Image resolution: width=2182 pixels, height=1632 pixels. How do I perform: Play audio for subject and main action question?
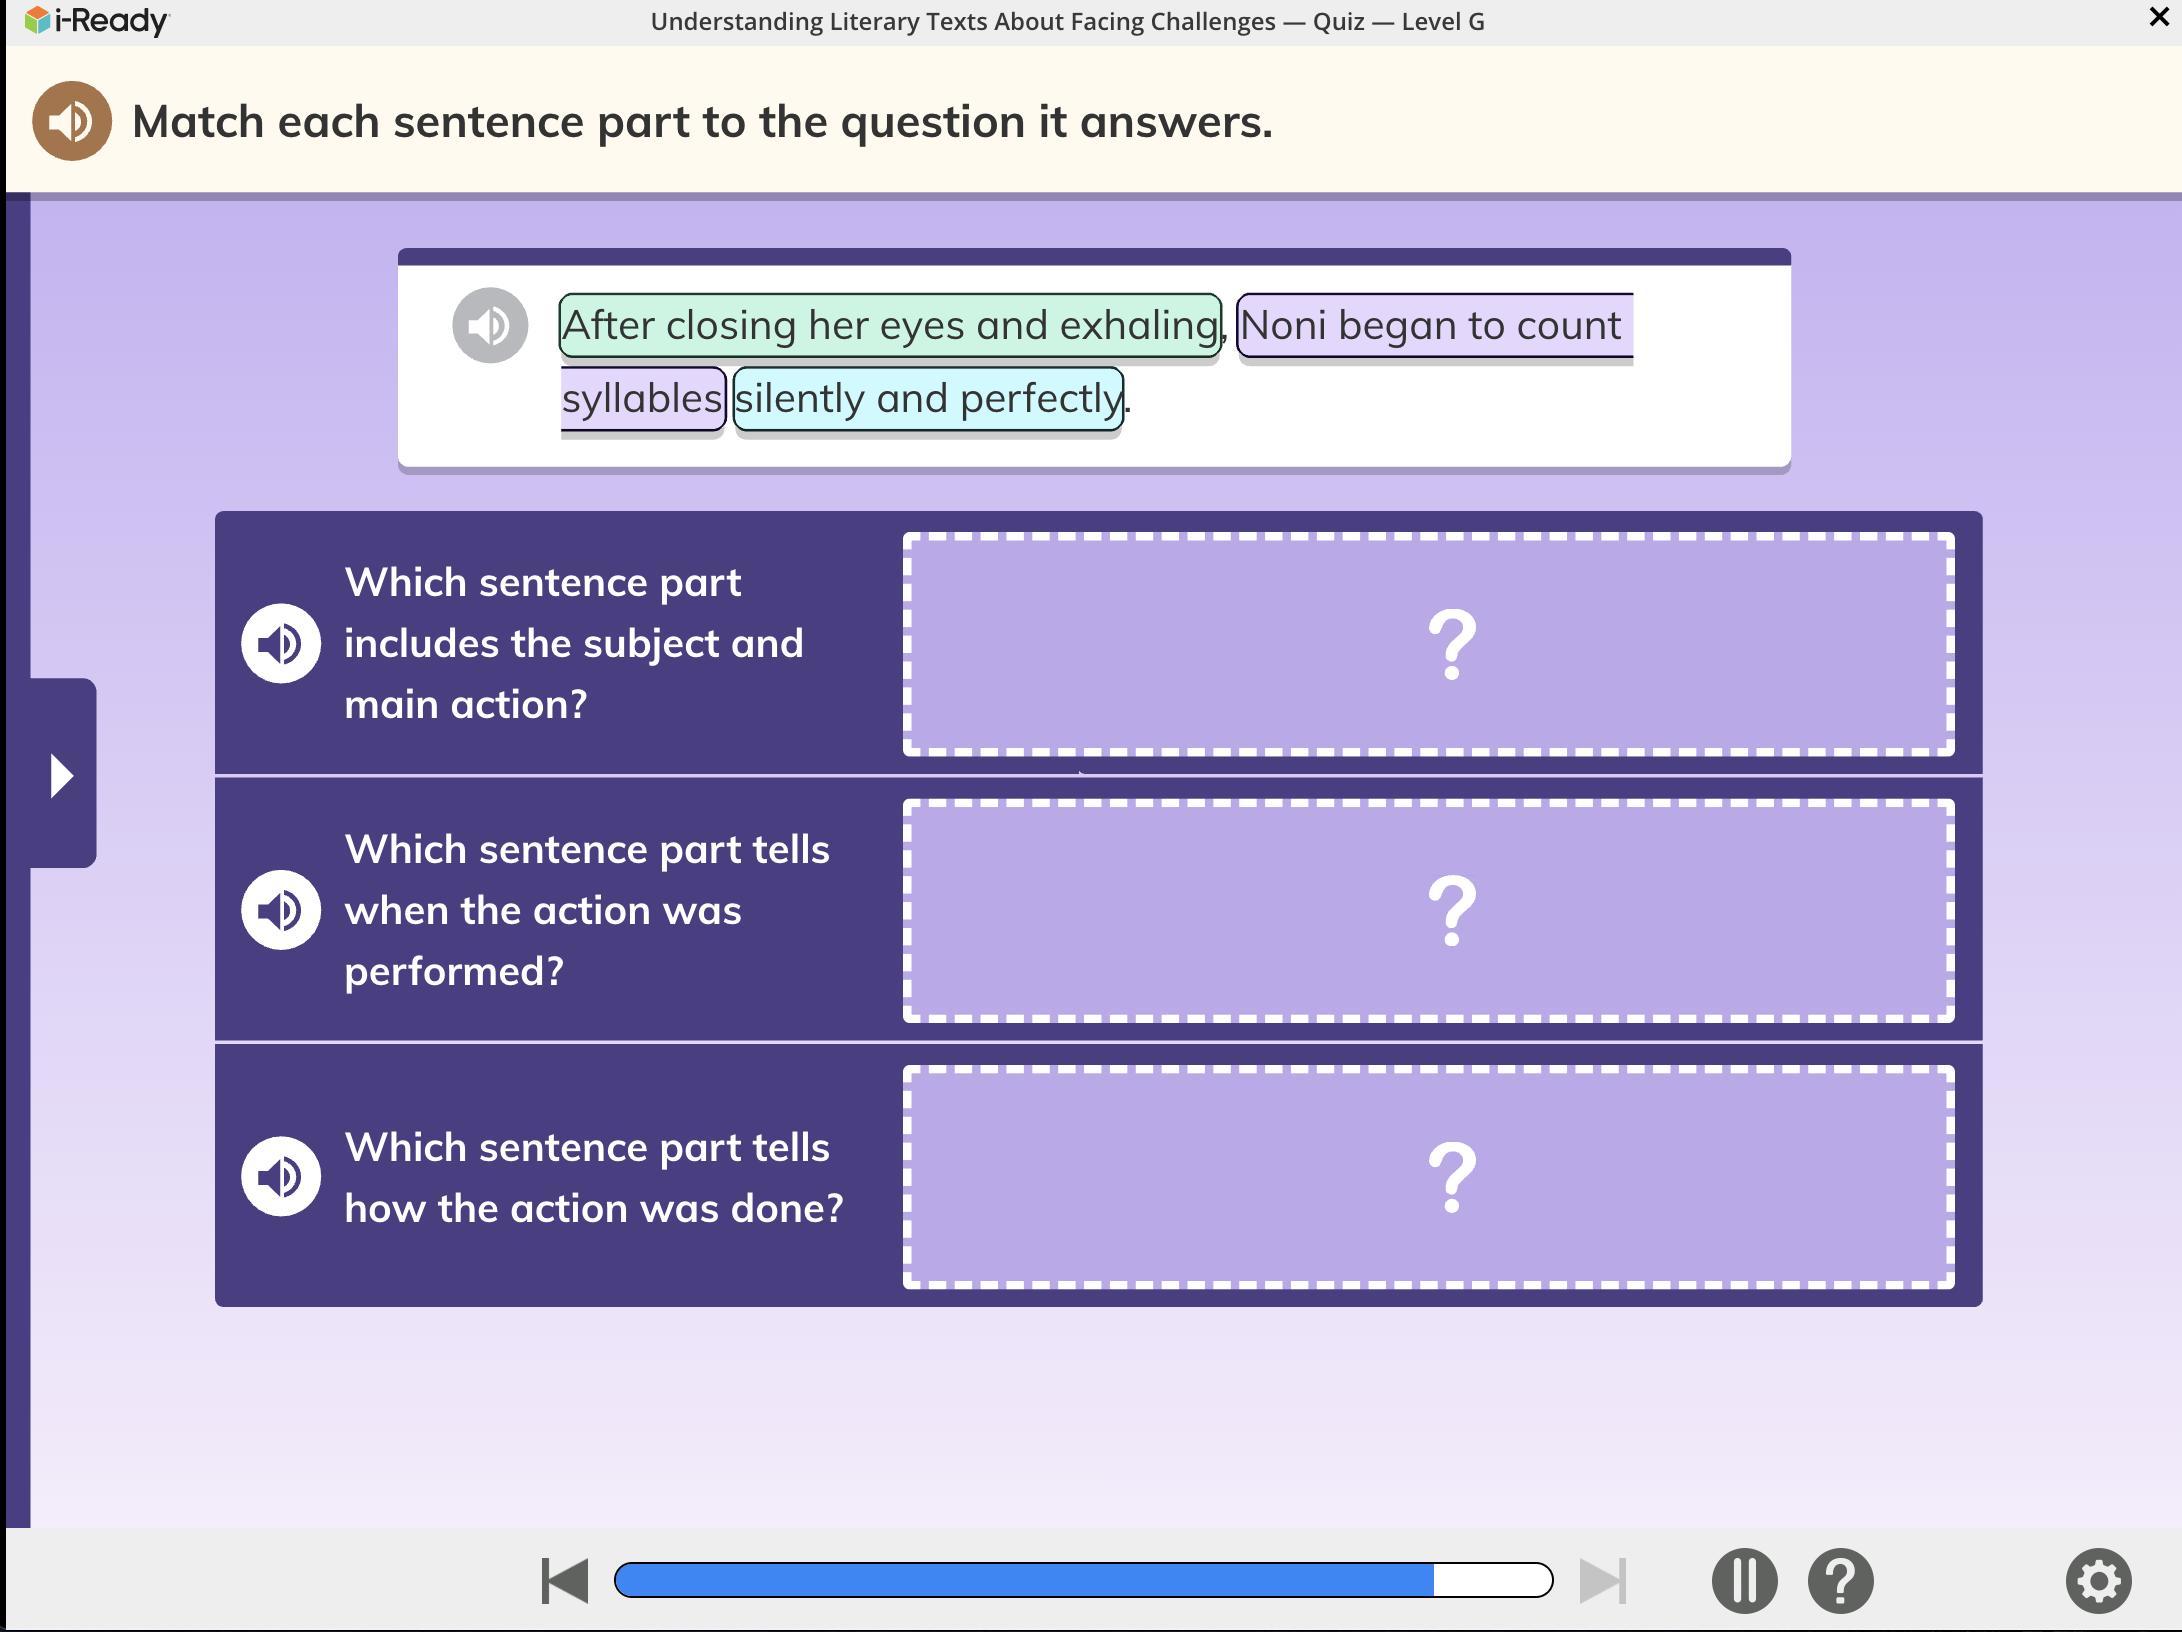click(x=281, y=643)
